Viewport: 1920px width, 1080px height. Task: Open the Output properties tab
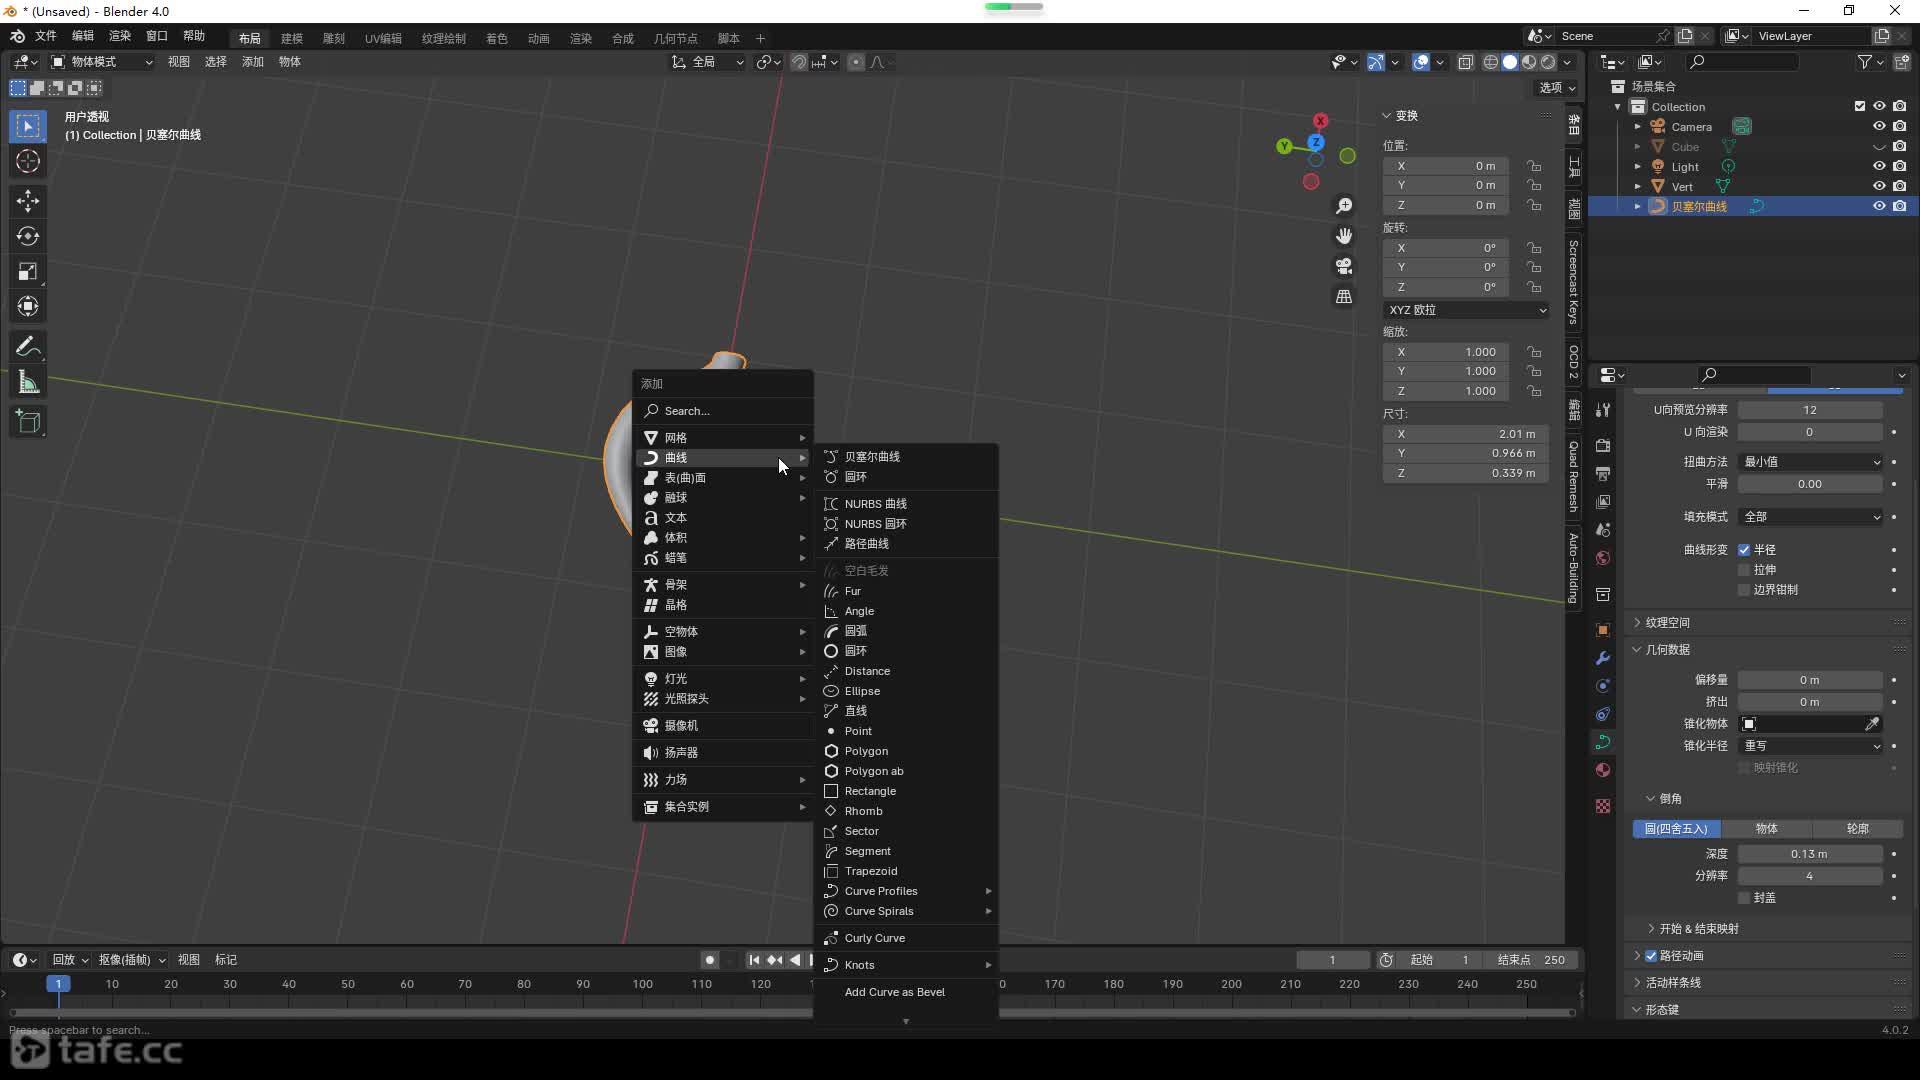point(1603,473)
